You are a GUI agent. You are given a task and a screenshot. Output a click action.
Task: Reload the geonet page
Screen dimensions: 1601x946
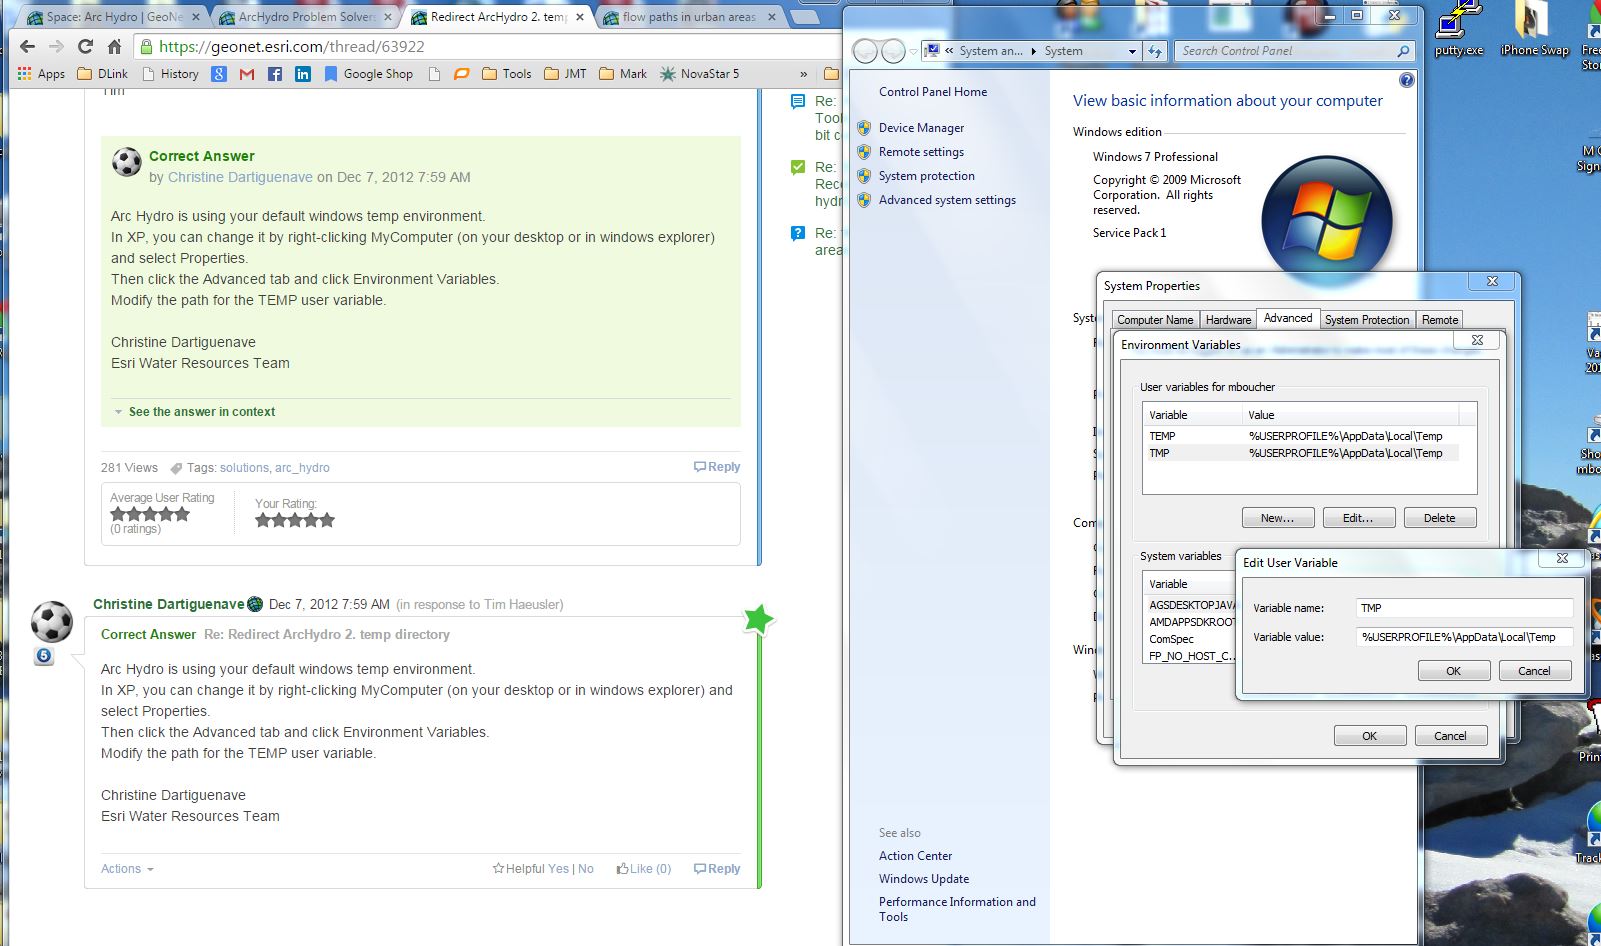(x=85, y=46)
